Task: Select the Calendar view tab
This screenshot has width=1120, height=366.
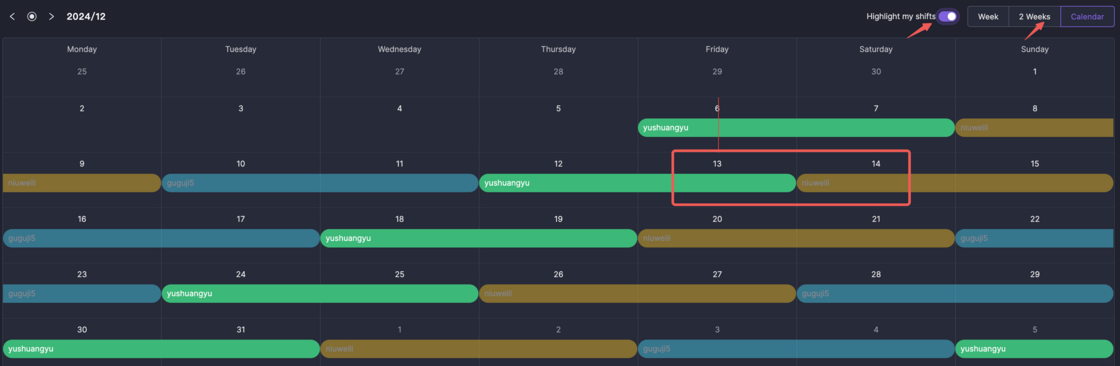Action: coord(1087,16)
